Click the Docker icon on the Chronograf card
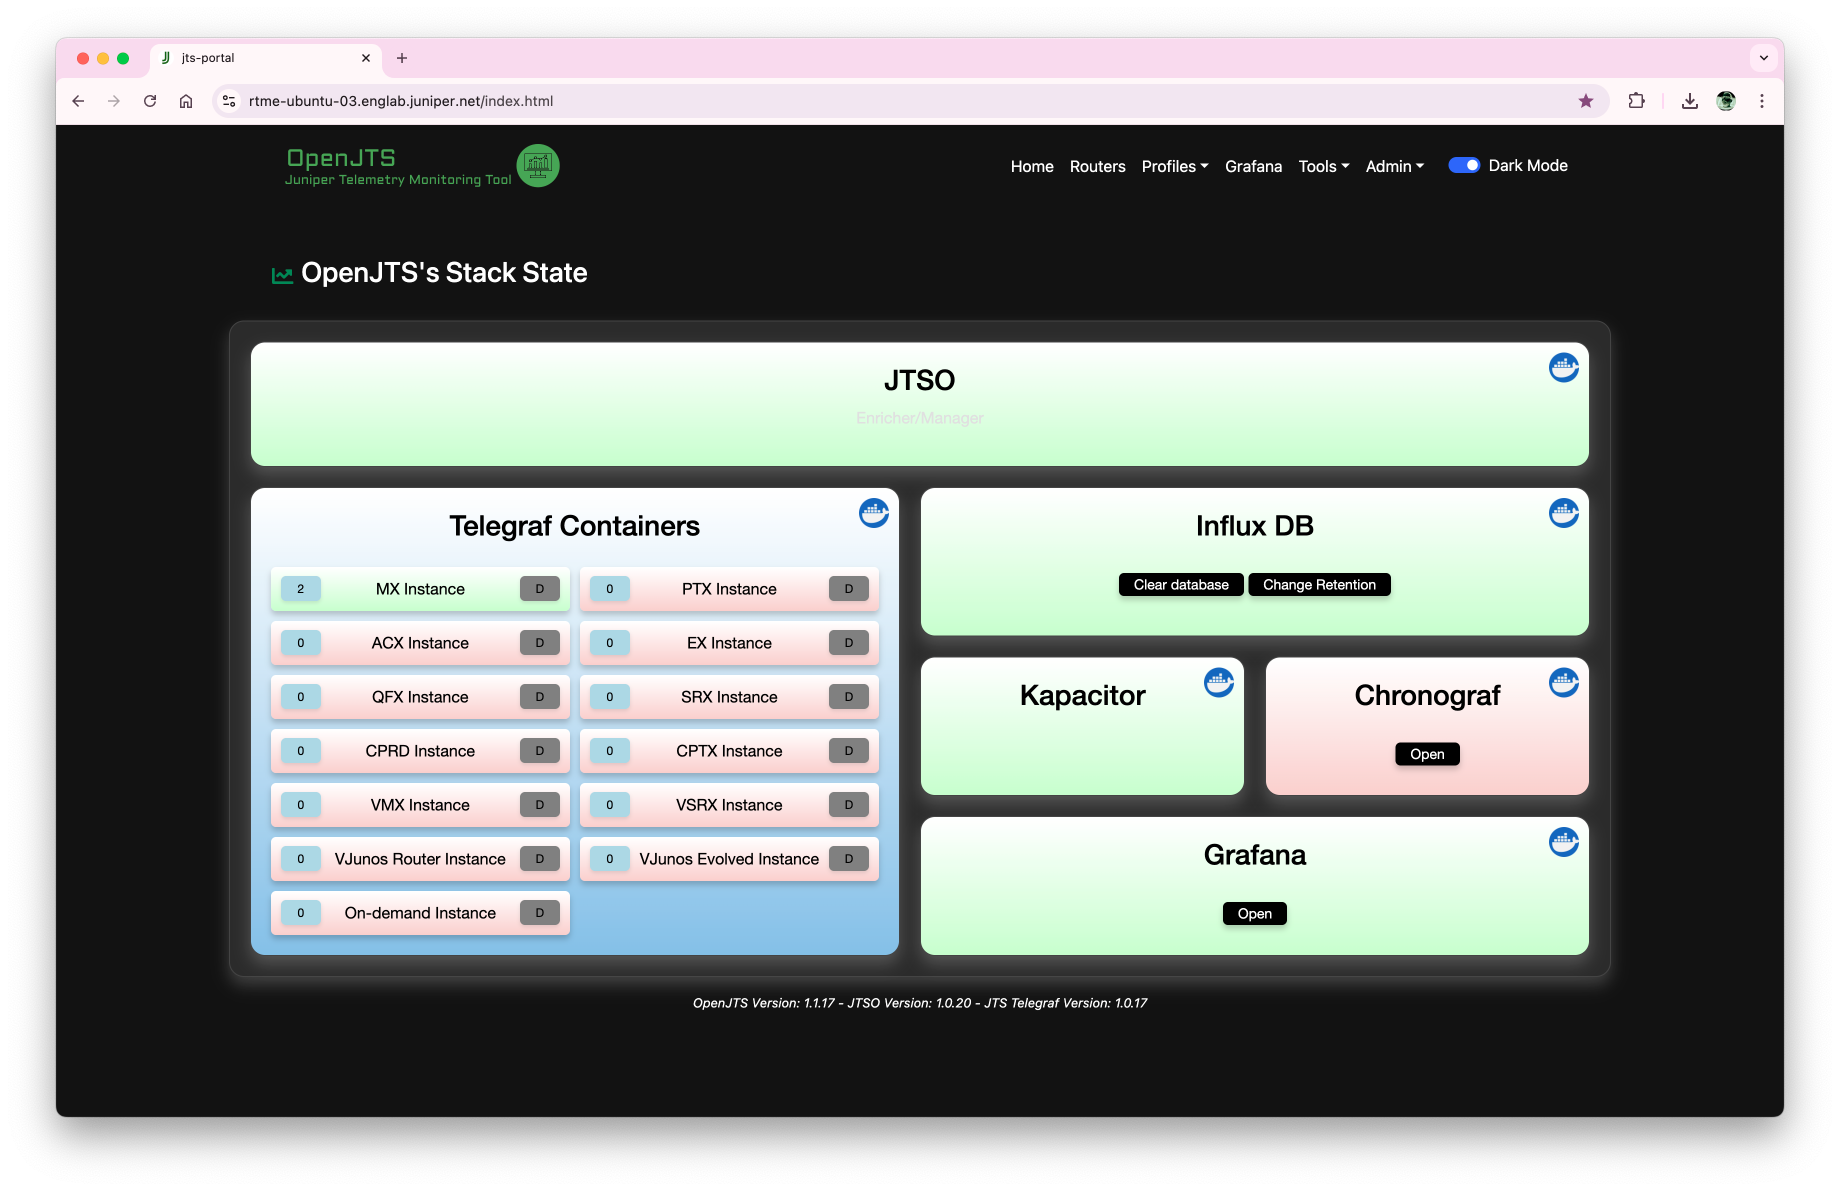The width and height of the screenshot is (1840, 1191). (1563, 682)
